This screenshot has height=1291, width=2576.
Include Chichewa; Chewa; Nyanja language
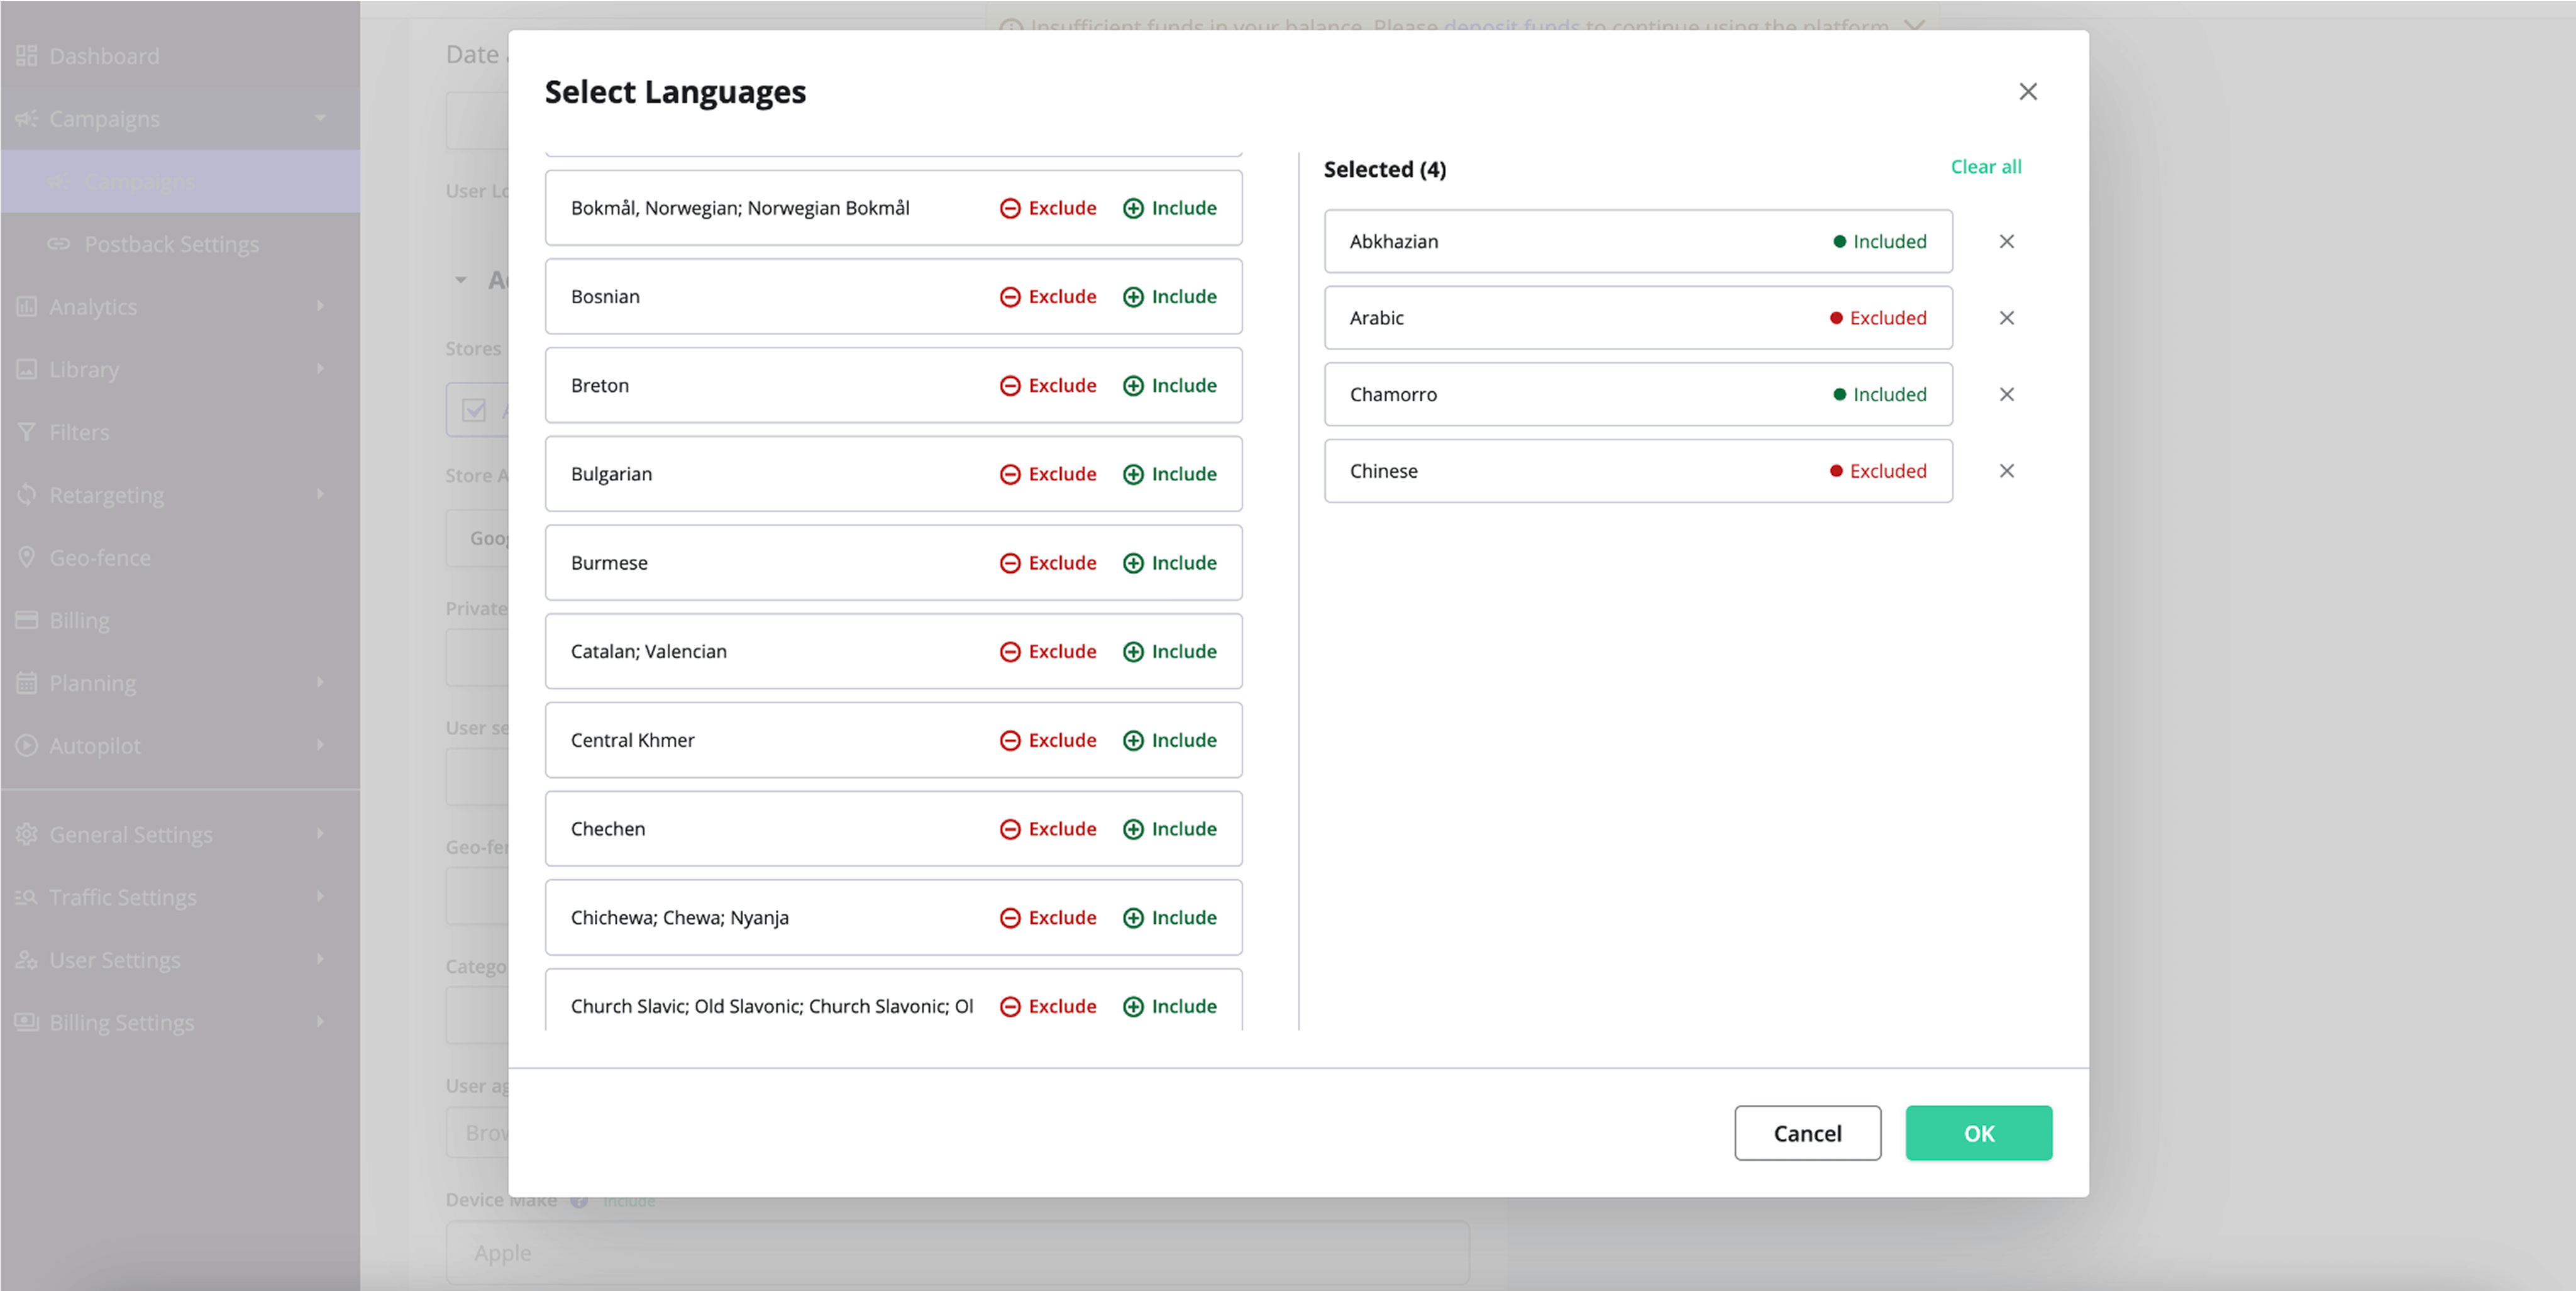(x=1170, y=918)
